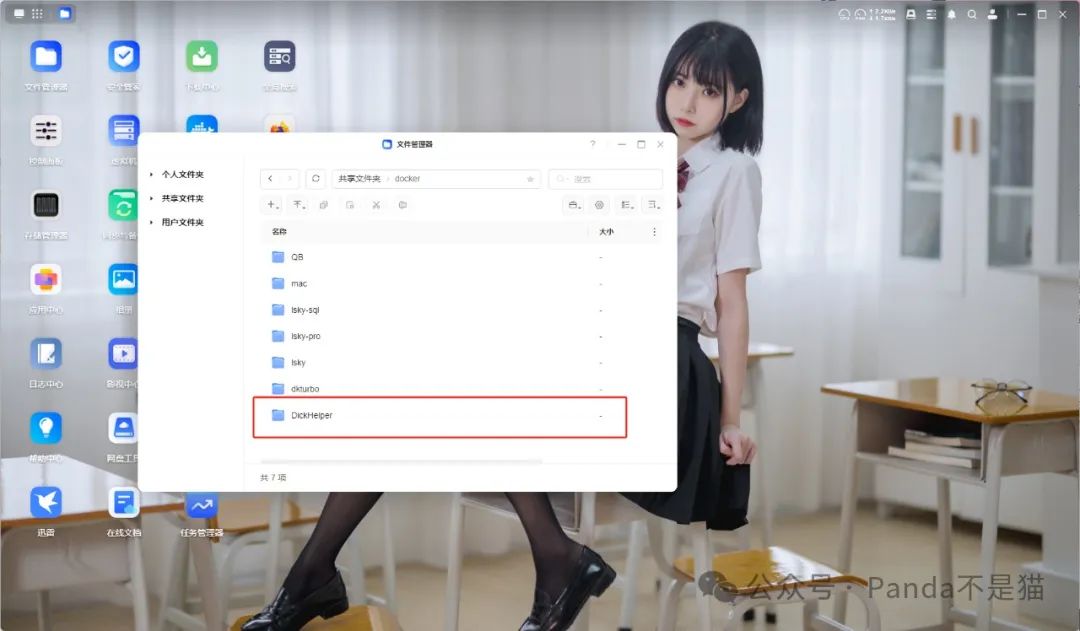
Task: Click 共享文件夹 in the breadcrumb path
Action: [359, 178]
